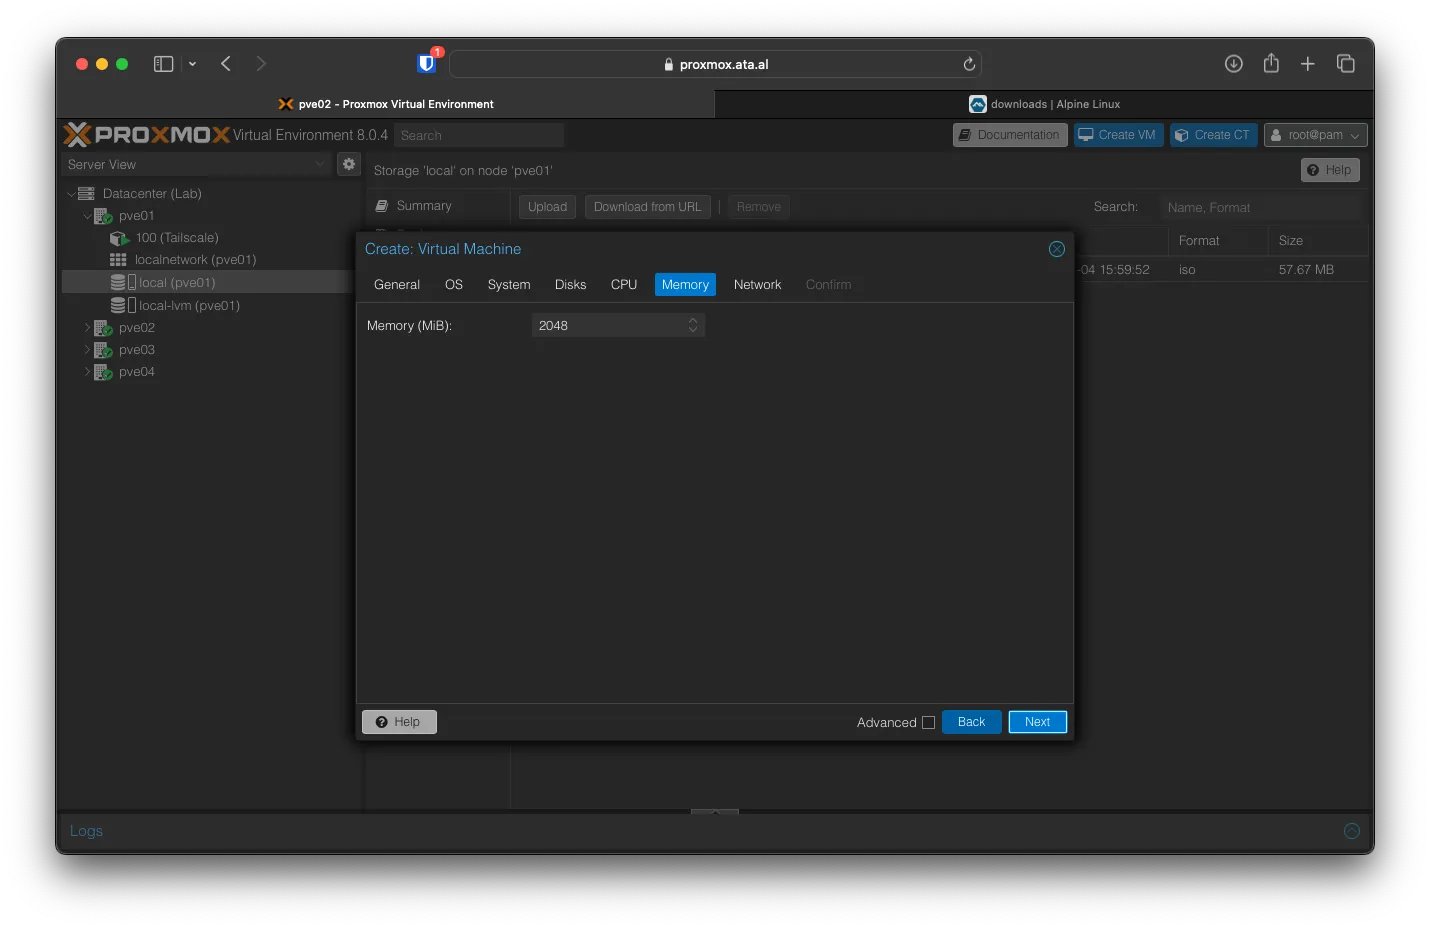
Task: Click Create VM button
Action: pyautogui.click(x=1119, y=135)
